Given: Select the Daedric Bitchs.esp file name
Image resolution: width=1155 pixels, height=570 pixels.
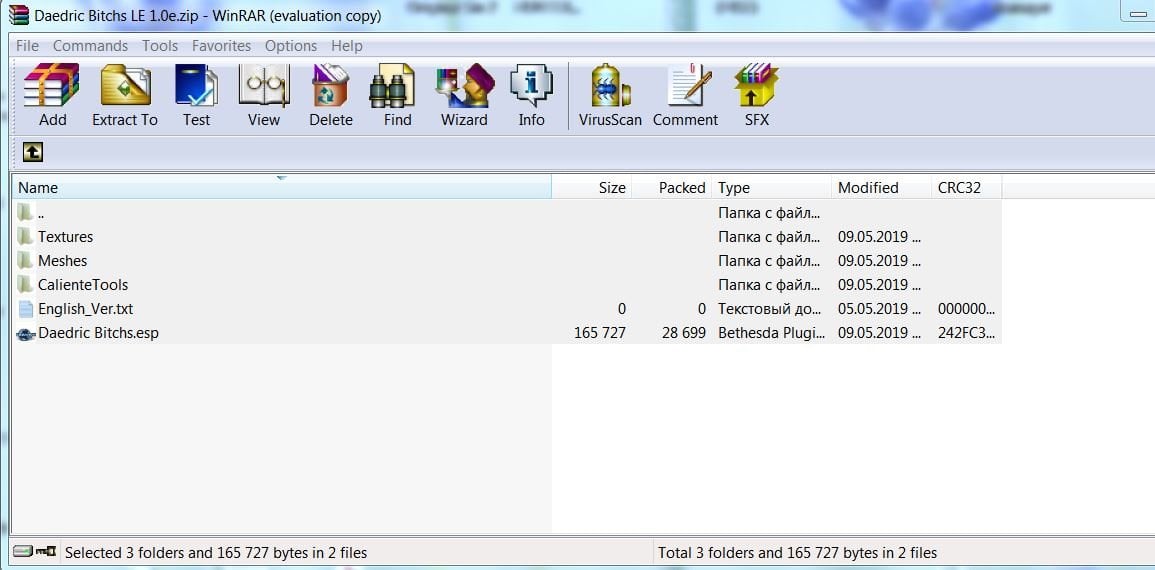Looking at the screenshot, I should pyautogui.click(x=98, y=333).
